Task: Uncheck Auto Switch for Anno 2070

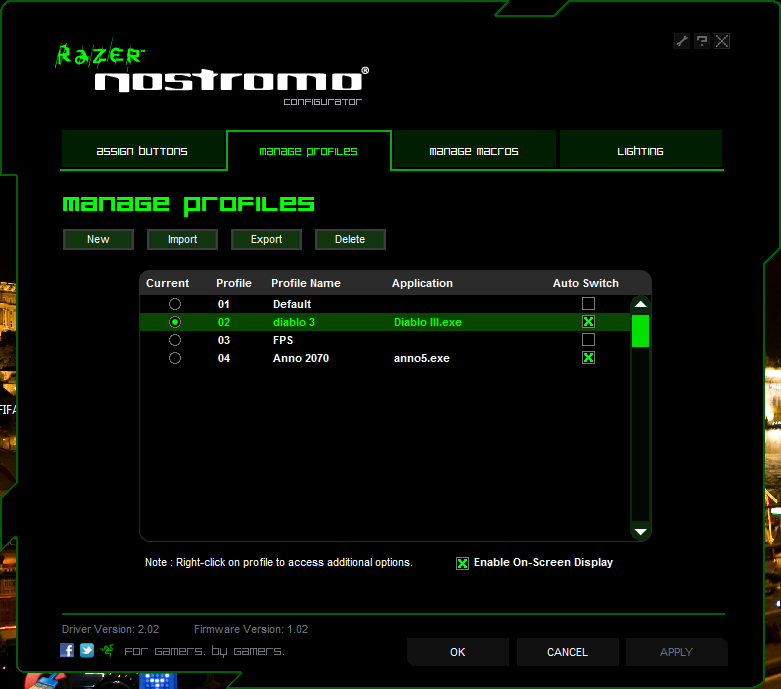Action: click(588, 357)
